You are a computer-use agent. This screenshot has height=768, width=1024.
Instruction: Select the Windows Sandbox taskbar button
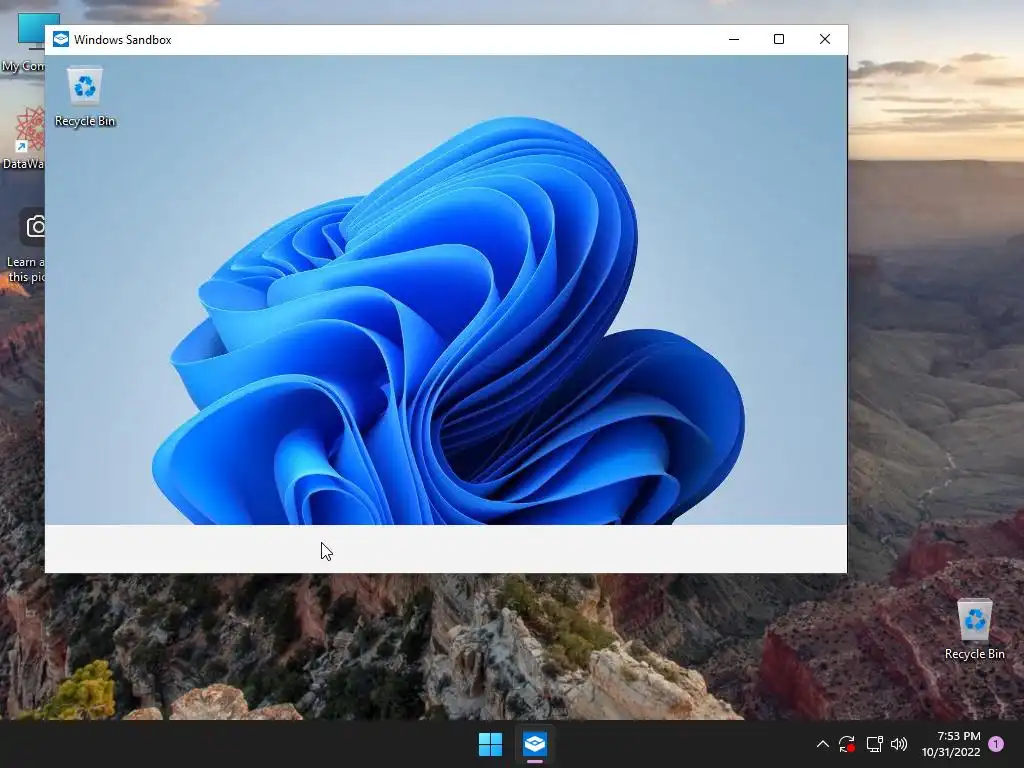point(535,744)
